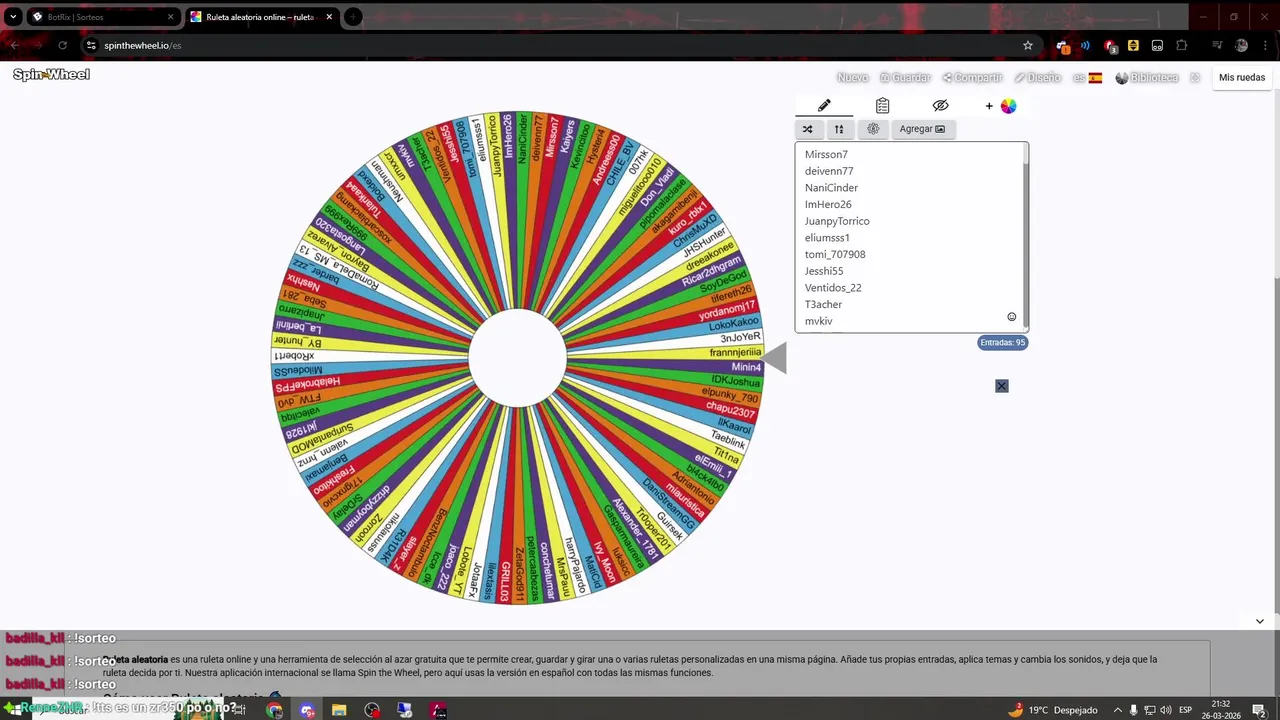Image resolution: width=1280 pixels, height=720 pixels.
Task: Sort the entries with the sort icon
Action: point(839,129)
